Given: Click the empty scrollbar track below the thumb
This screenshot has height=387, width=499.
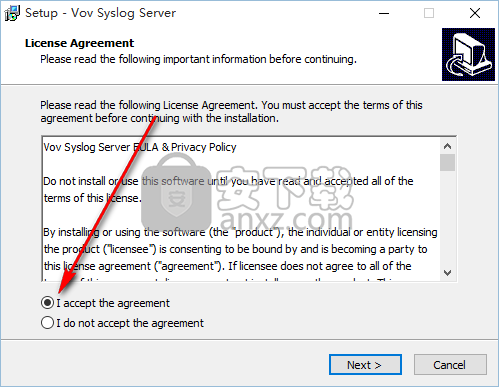Looking at the screenshot, I should point(447,218).
